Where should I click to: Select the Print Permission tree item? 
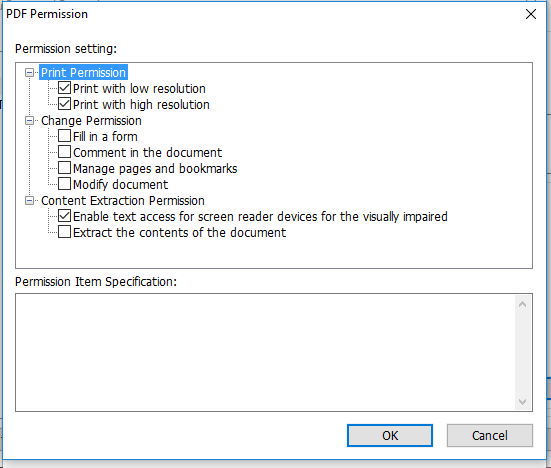pyautogui.click(x=83, y=72)
